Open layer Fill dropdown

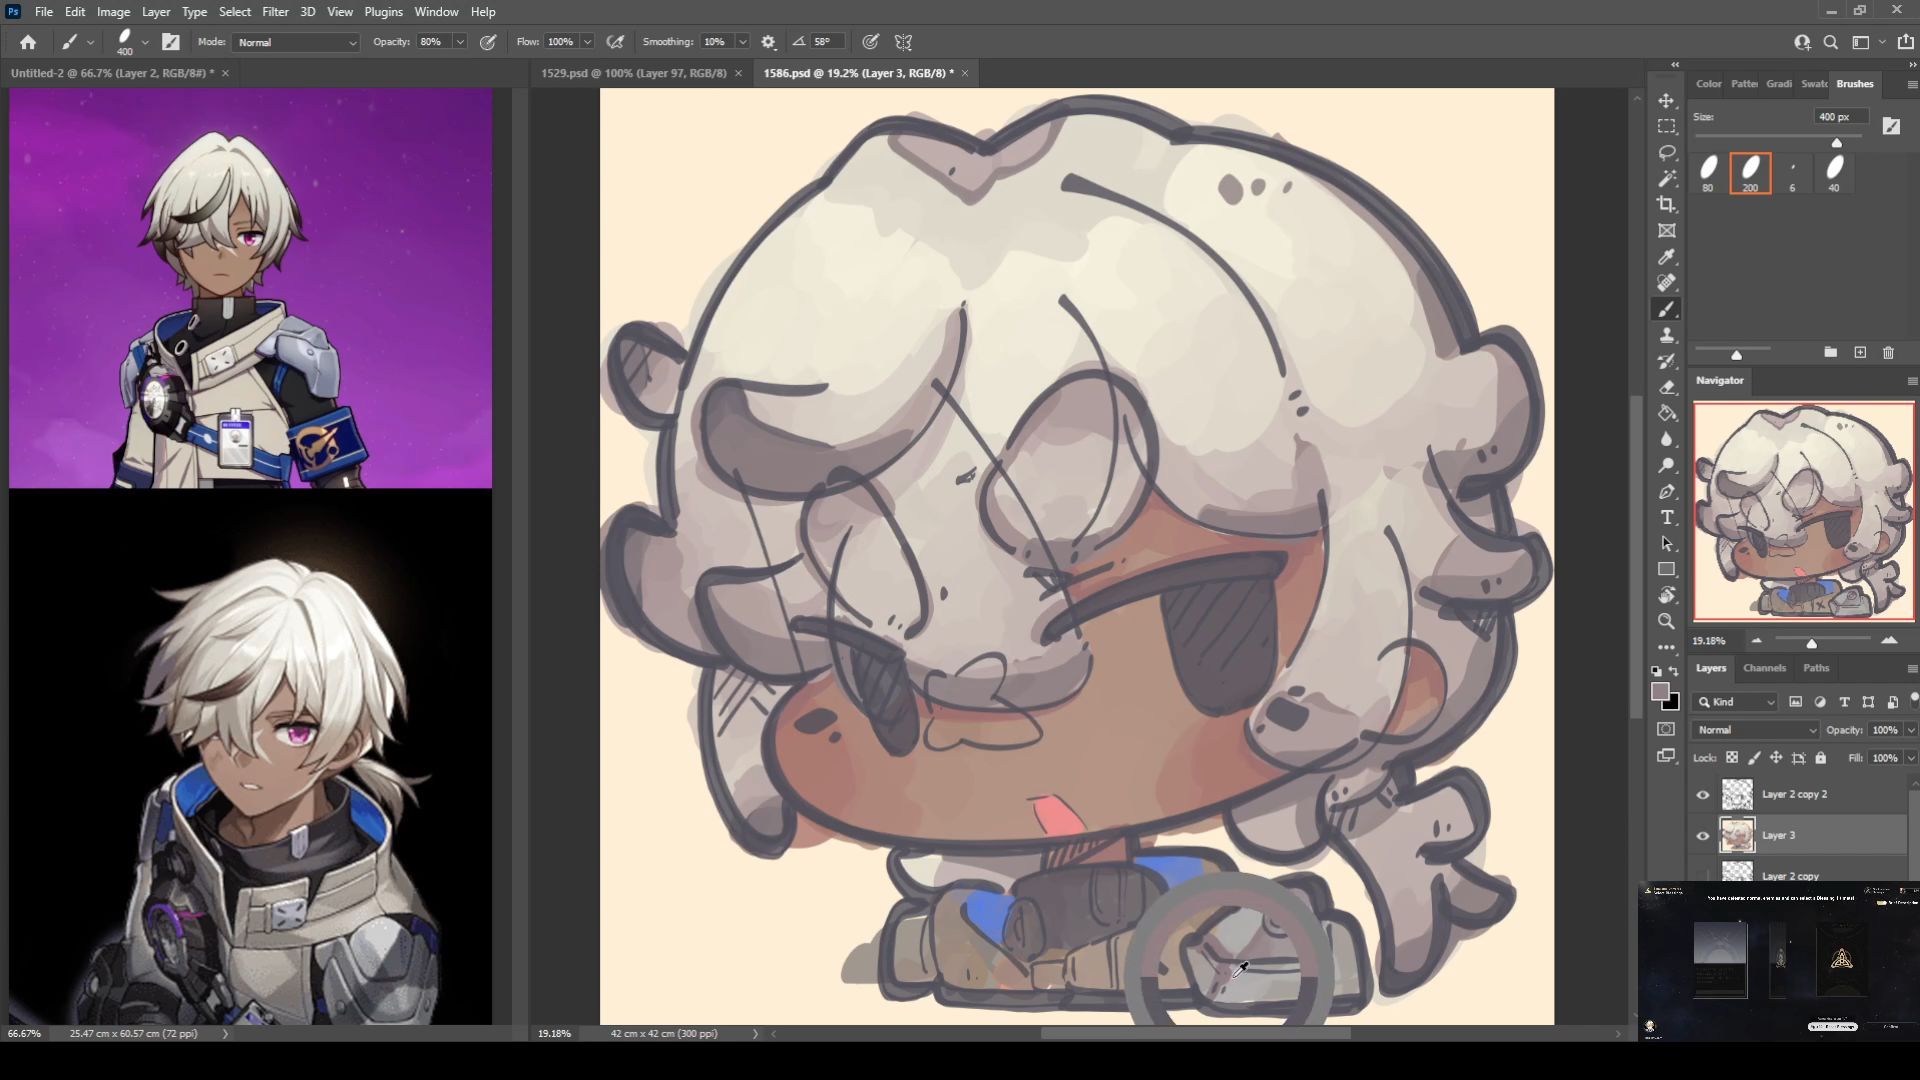(x=1910, y=758)
